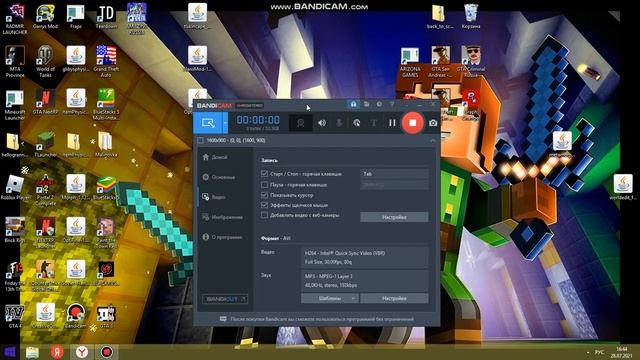
Task: Click the РУС language indicator in tray
Action: point(599,352)
